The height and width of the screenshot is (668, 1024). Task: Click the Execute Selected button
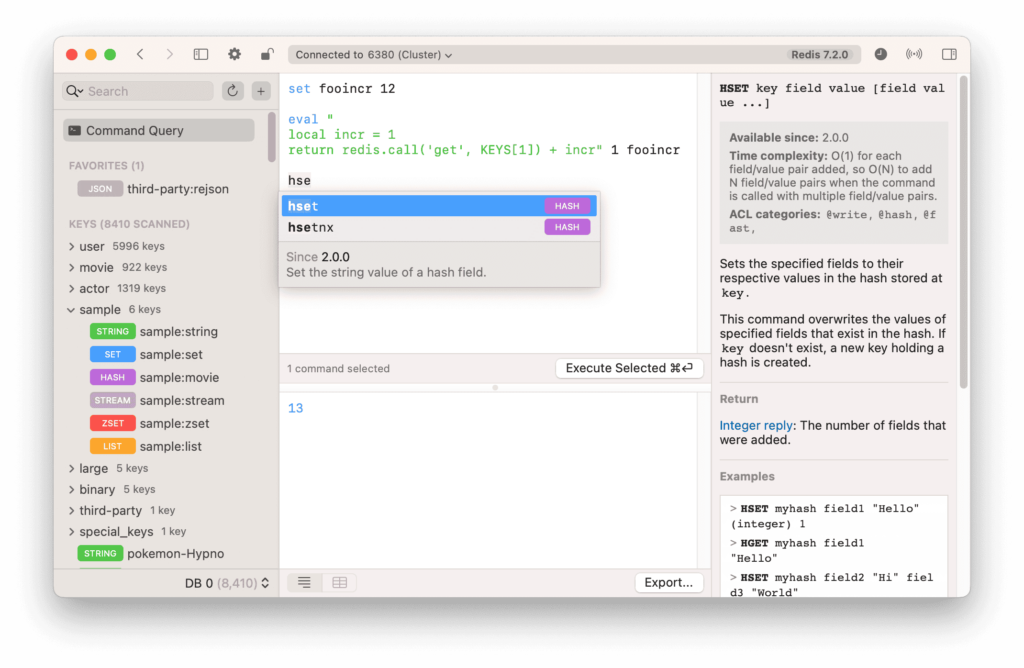(x=629, y=368)
